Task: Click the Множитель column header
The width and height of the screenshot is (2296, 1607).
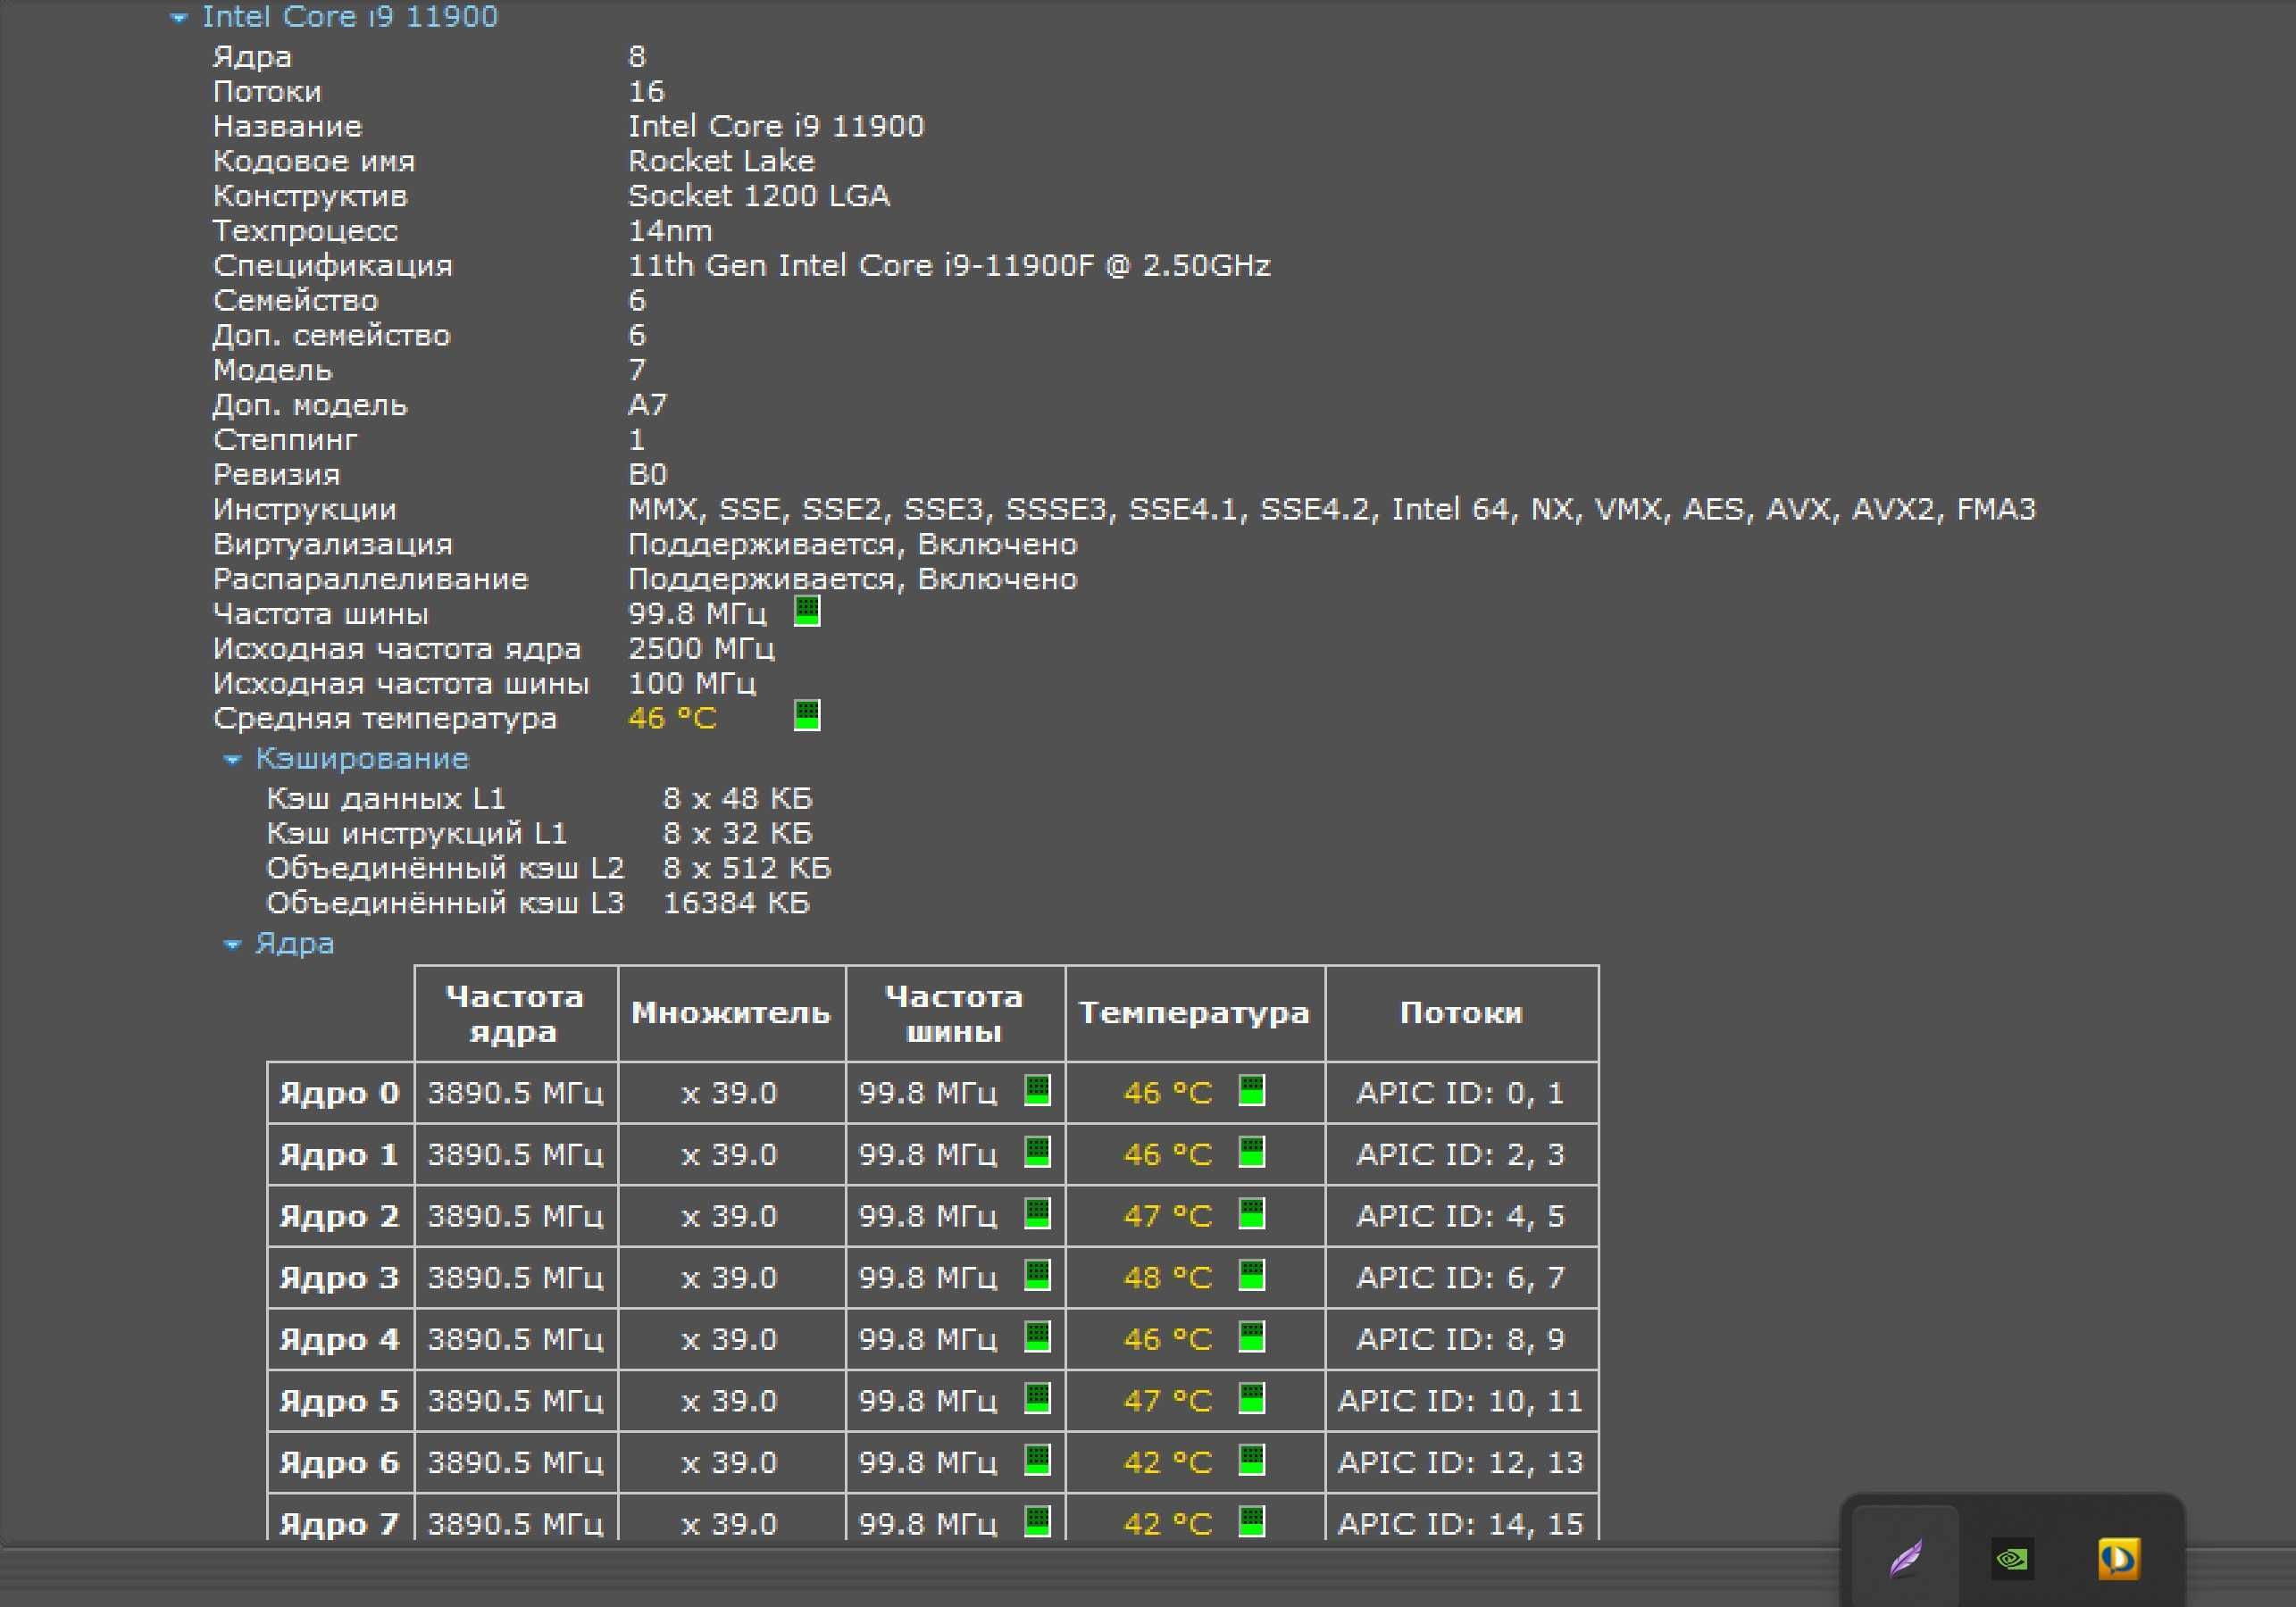Action: point(732,1014)
